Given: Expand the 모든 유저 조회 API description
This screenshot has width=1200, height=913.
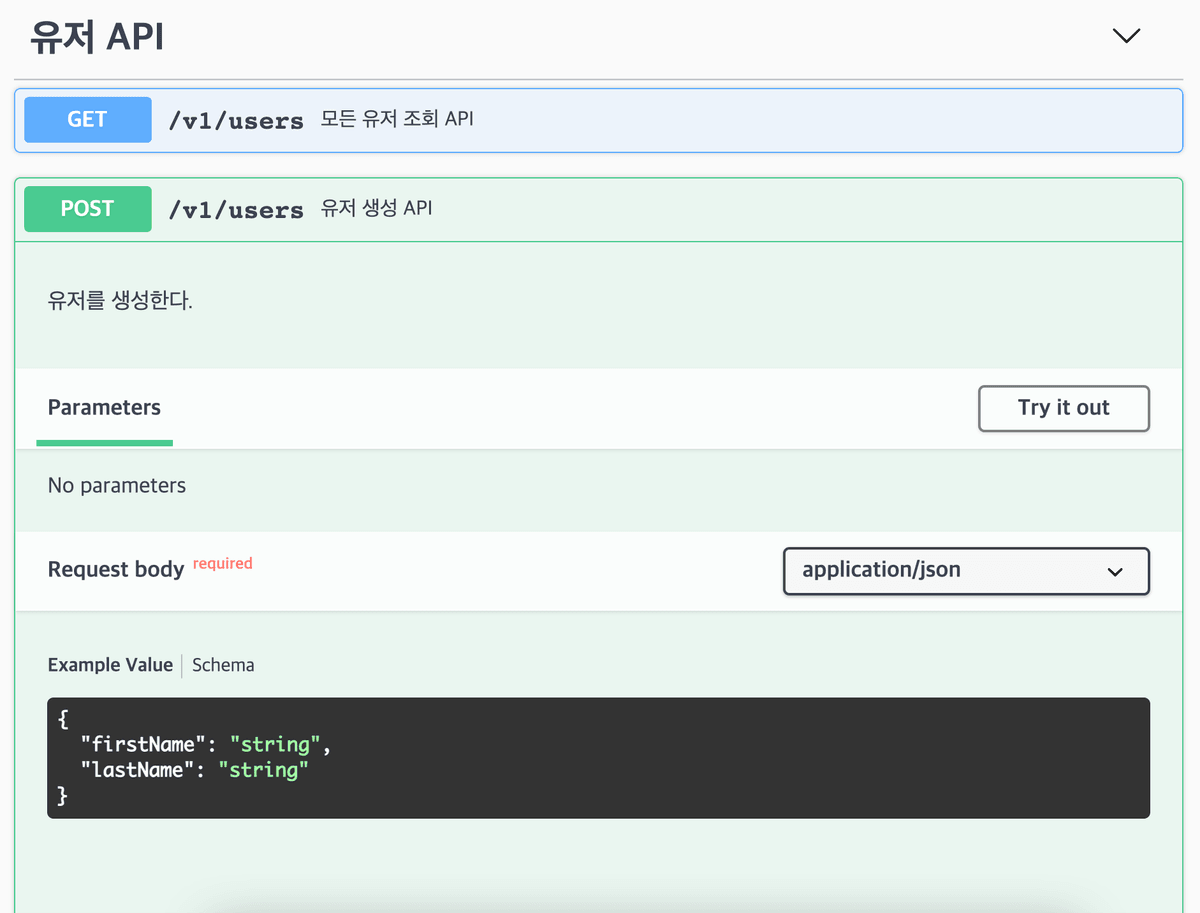Looking at the screenshot, I should [397, 119].
